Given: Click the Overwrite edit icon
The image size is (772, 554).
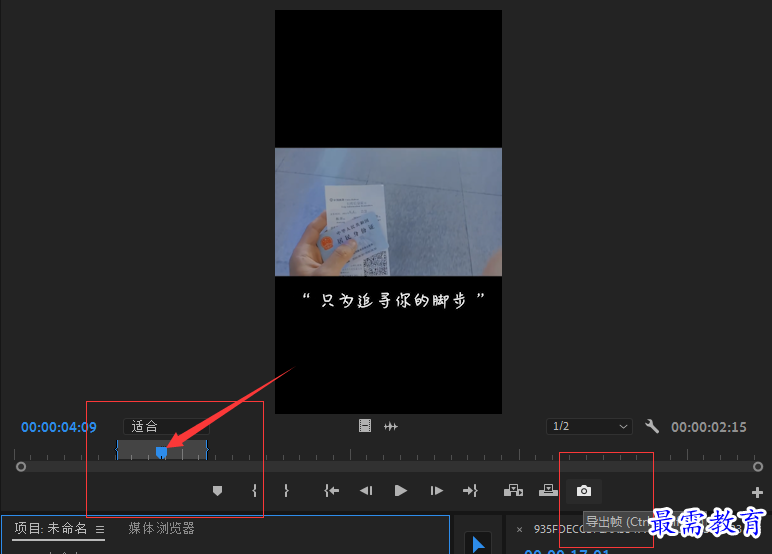Looking at the screenshot, I should (548, 490).
